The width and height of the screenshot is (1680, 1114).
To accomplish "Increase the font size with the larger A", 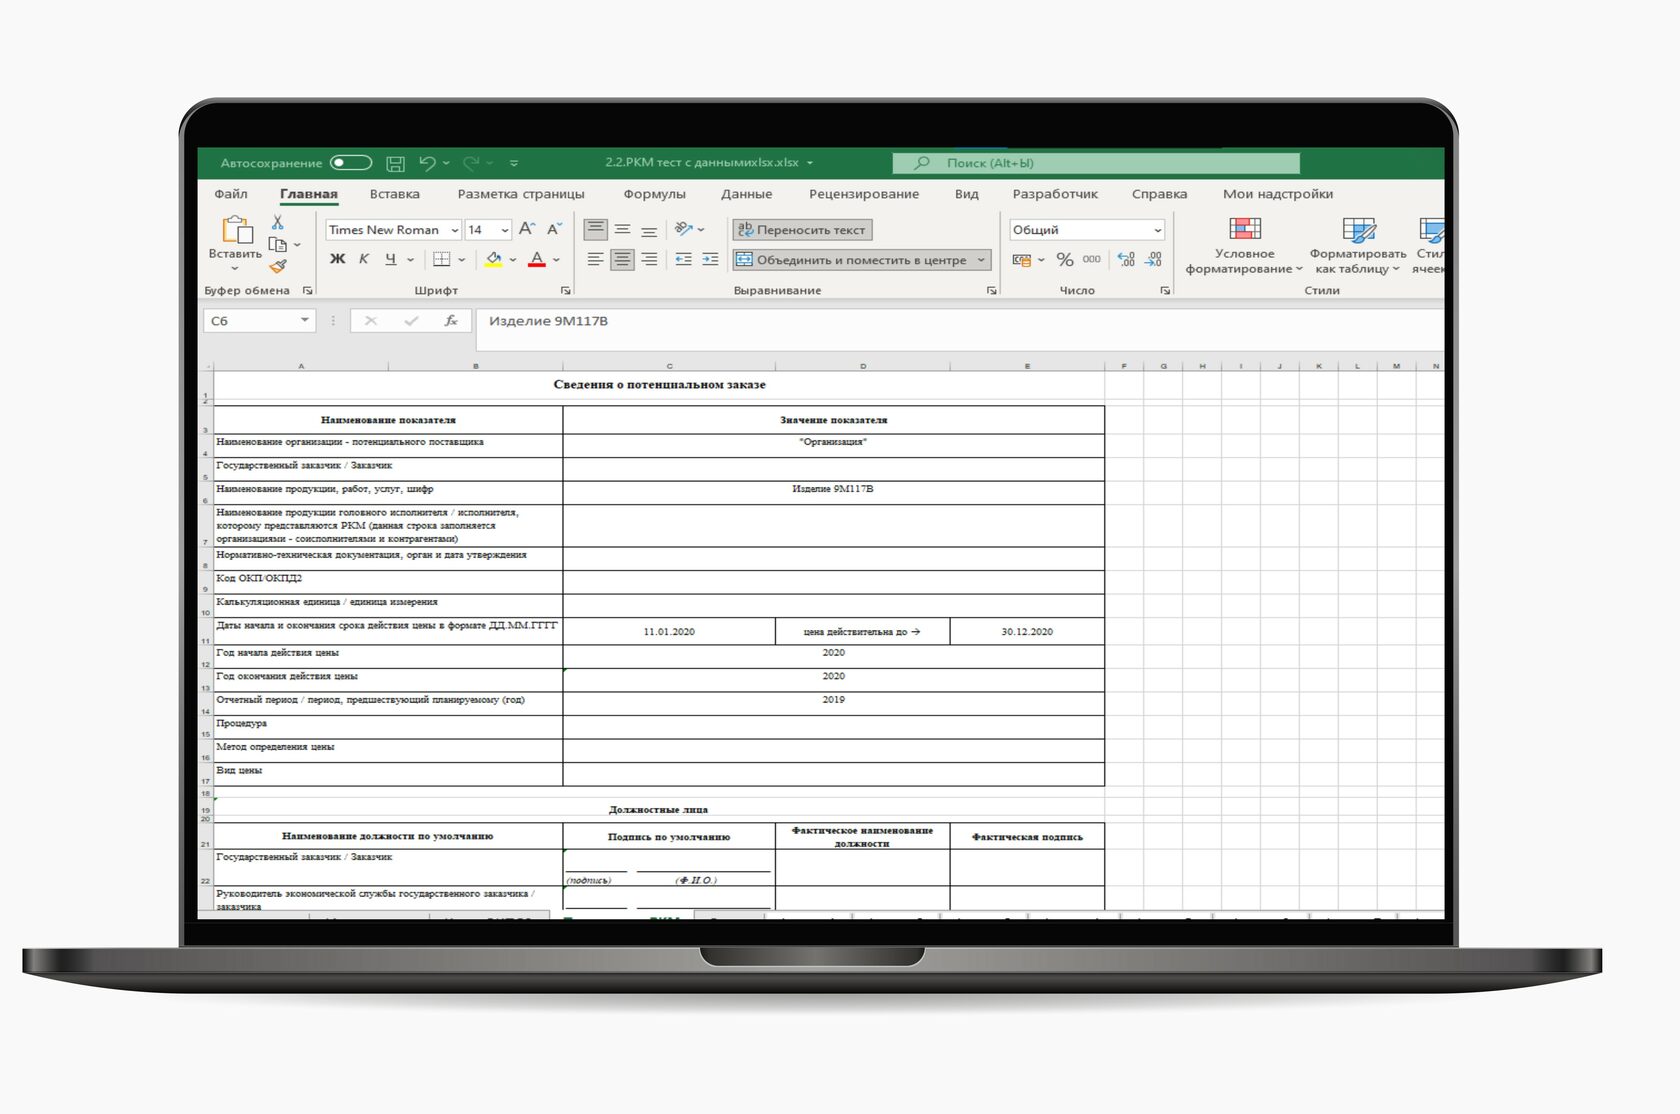I will [527, 229].
